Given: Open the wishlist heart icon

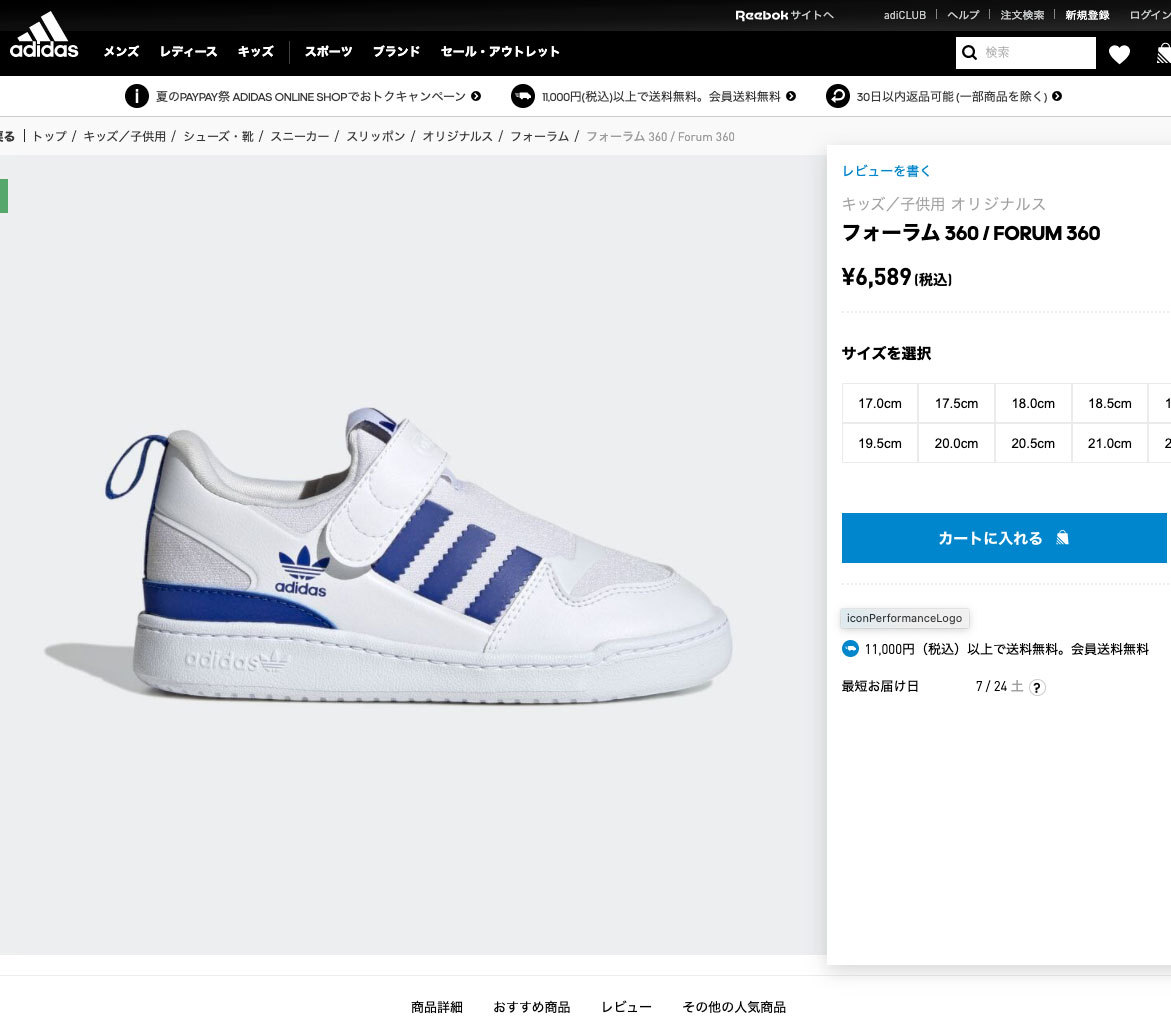Looking at the screenshot, I should [1119, 54].
